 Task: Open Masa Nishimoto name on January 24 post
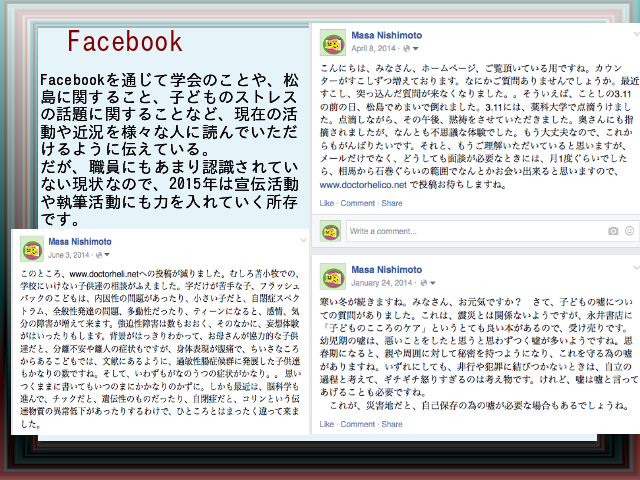[x=387, y=270]
